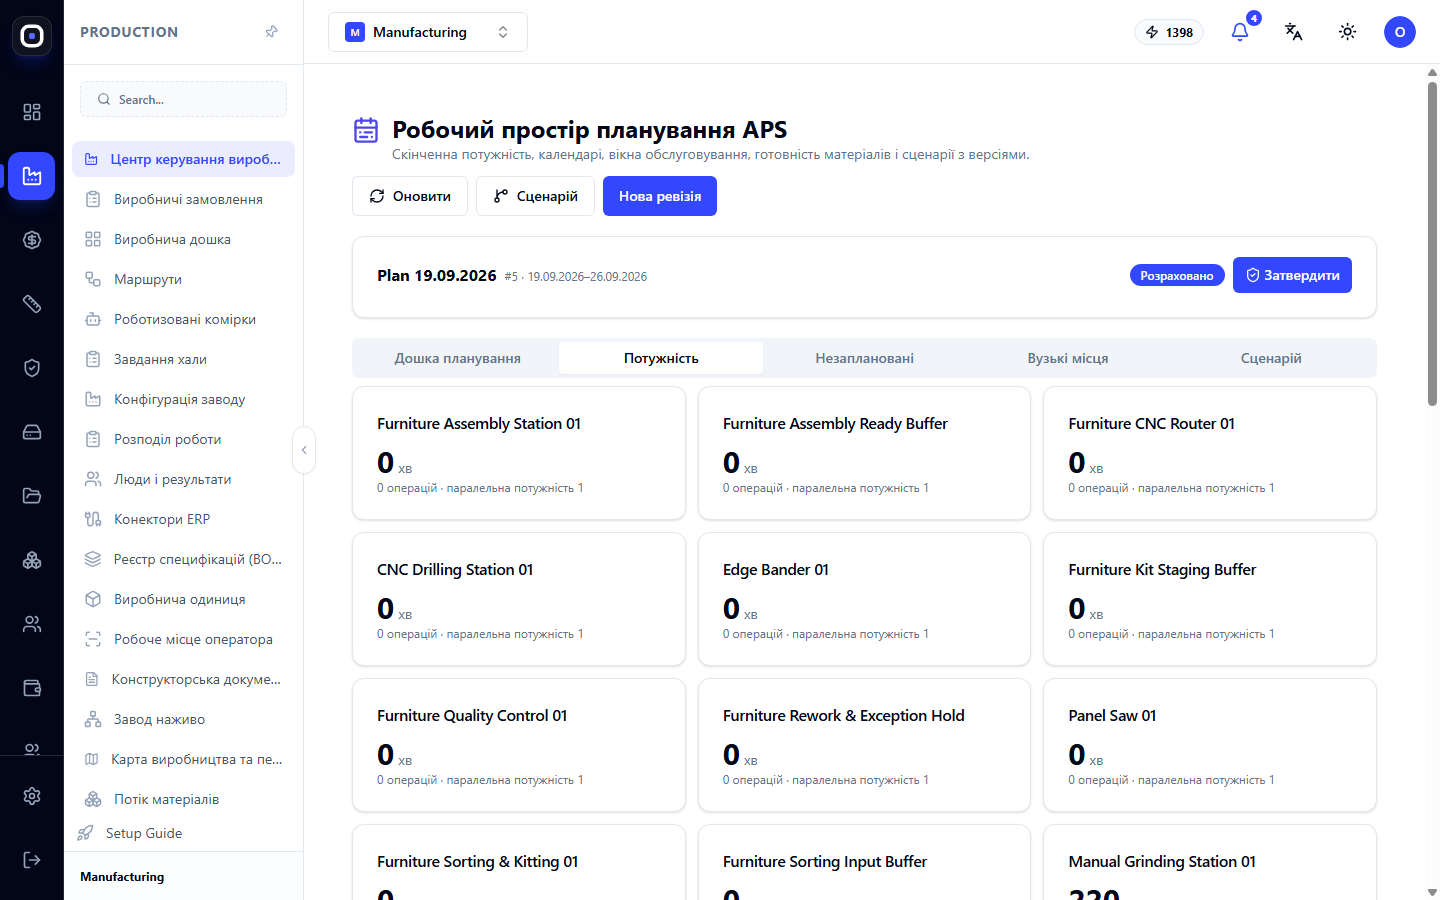Viewport: 1440px width, 900px height.
Task: Open the dashboard grid icon in left rail
Action: tap(32, 112)
